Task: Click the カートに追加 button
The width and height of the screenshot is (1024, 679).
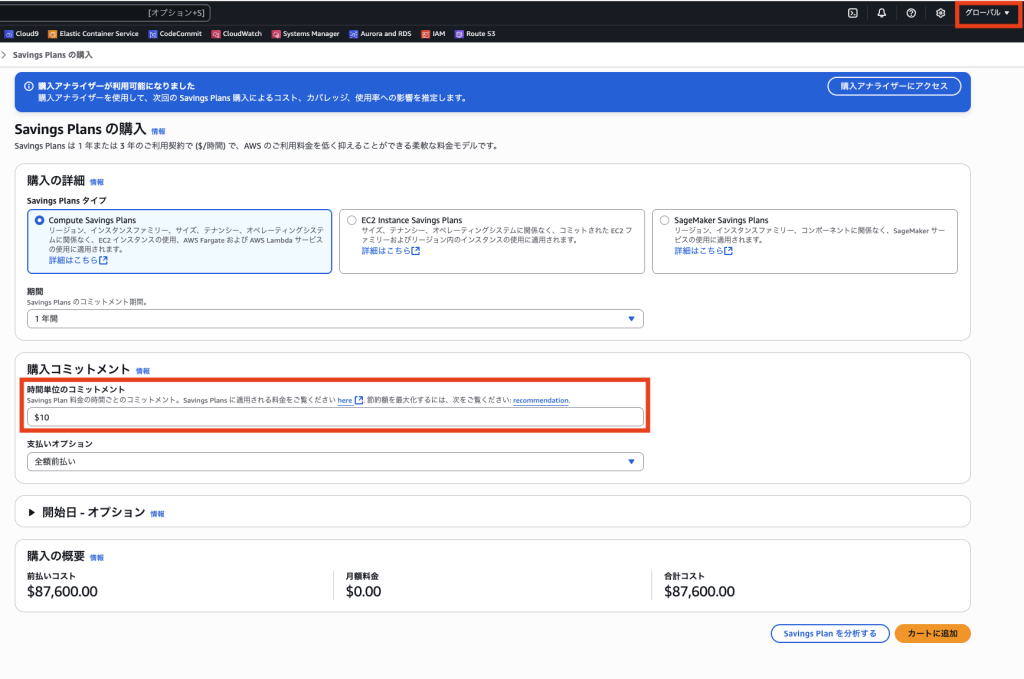Action: point(932,634)
